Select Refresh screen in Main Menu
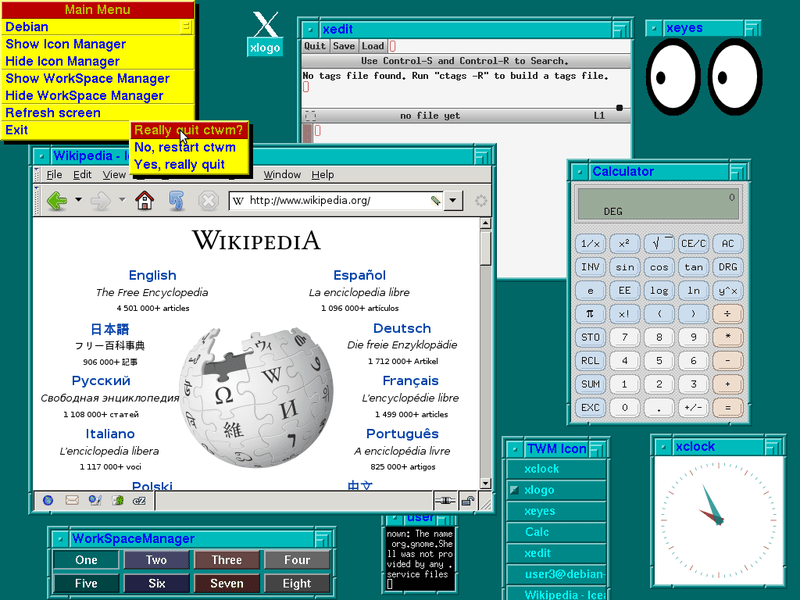 click(98, 113)
